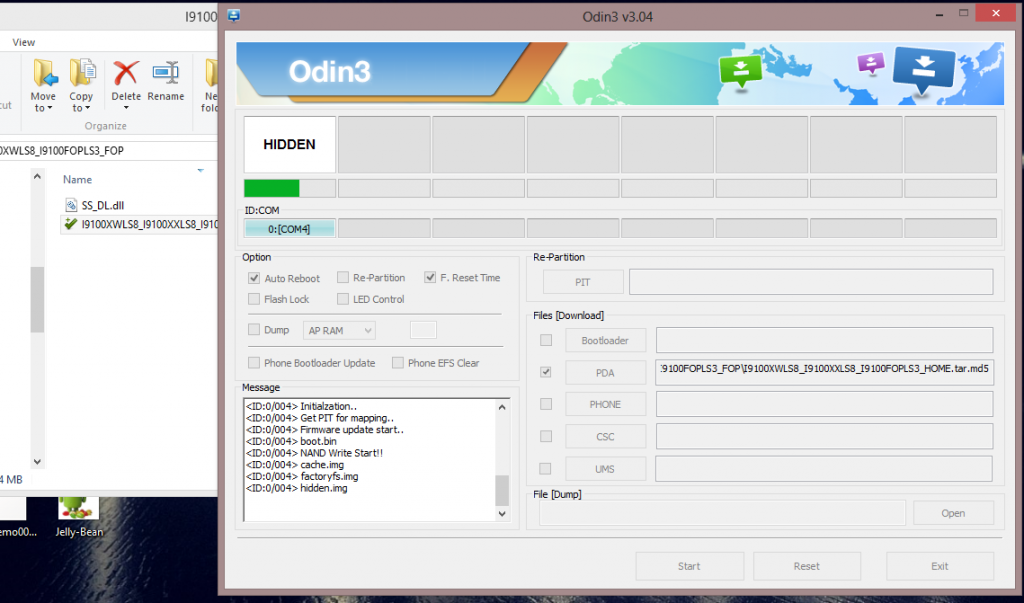This screenshot has height=603, width=1024.
Task: Enable the Re-Partition checkbox
Action: click(x=344, y=277)
